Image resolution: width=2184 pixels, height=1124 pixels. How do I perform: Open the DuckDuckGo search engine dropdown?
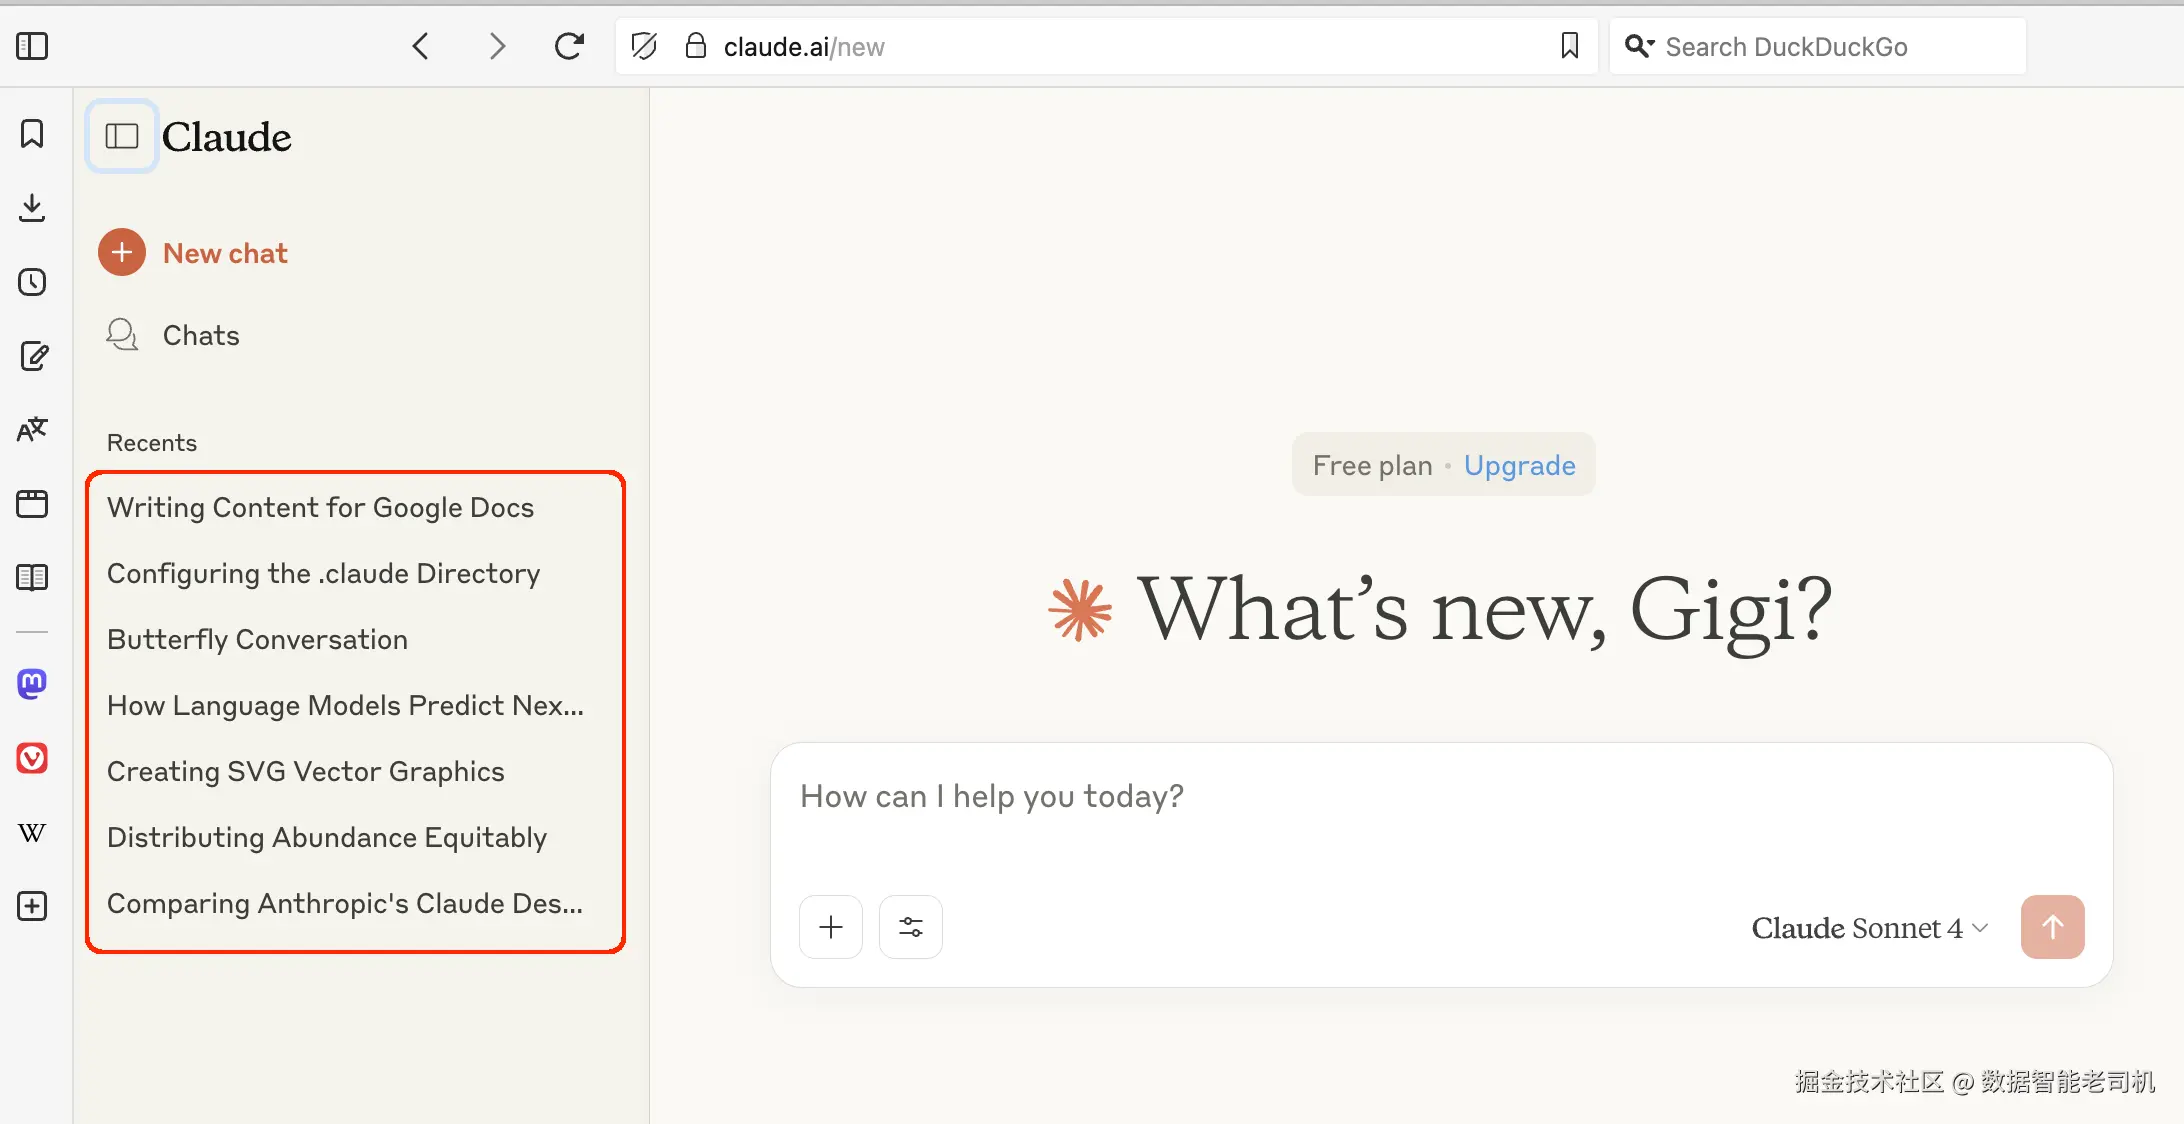point(1638,46)
